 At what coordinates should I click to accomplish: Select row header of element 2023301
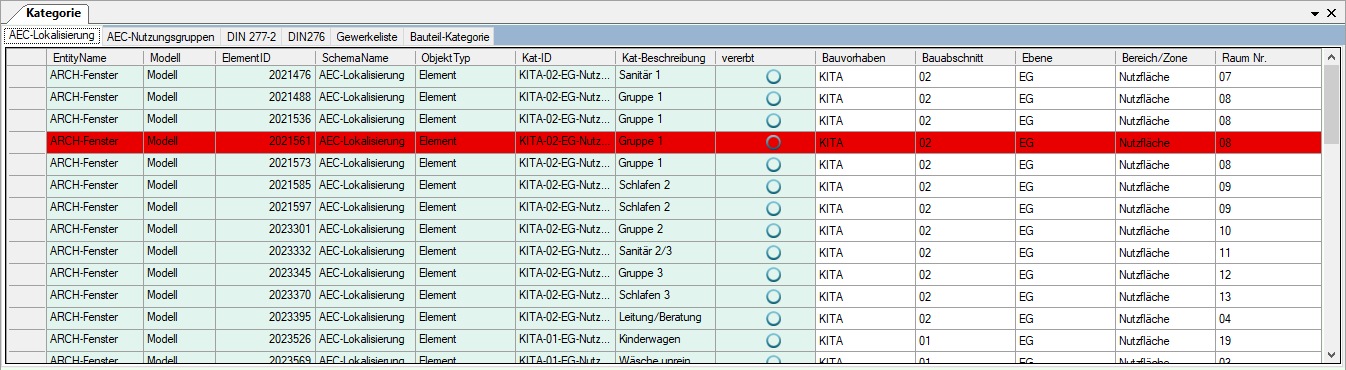point(27,230)
